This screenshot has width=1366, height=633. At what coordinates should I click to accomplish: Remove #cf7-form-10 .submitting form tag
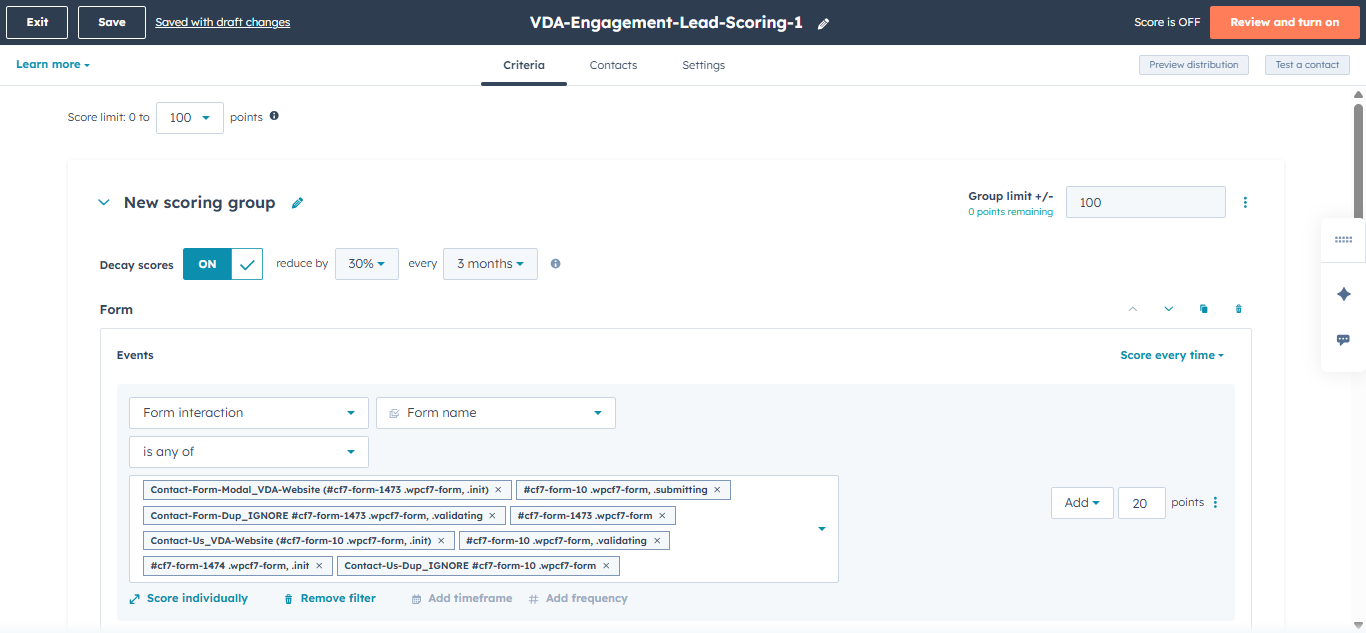pyautogui.click(x=717, y=490)
